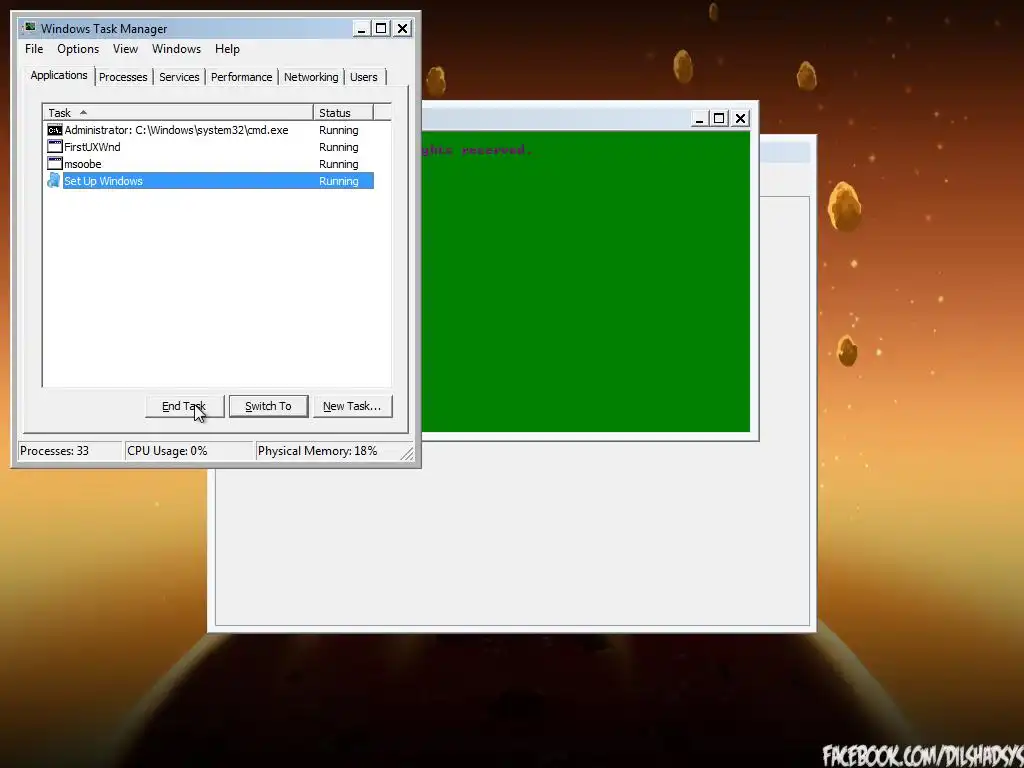Open the File menu
1024x768 pixels.
(x=34, y=49)
